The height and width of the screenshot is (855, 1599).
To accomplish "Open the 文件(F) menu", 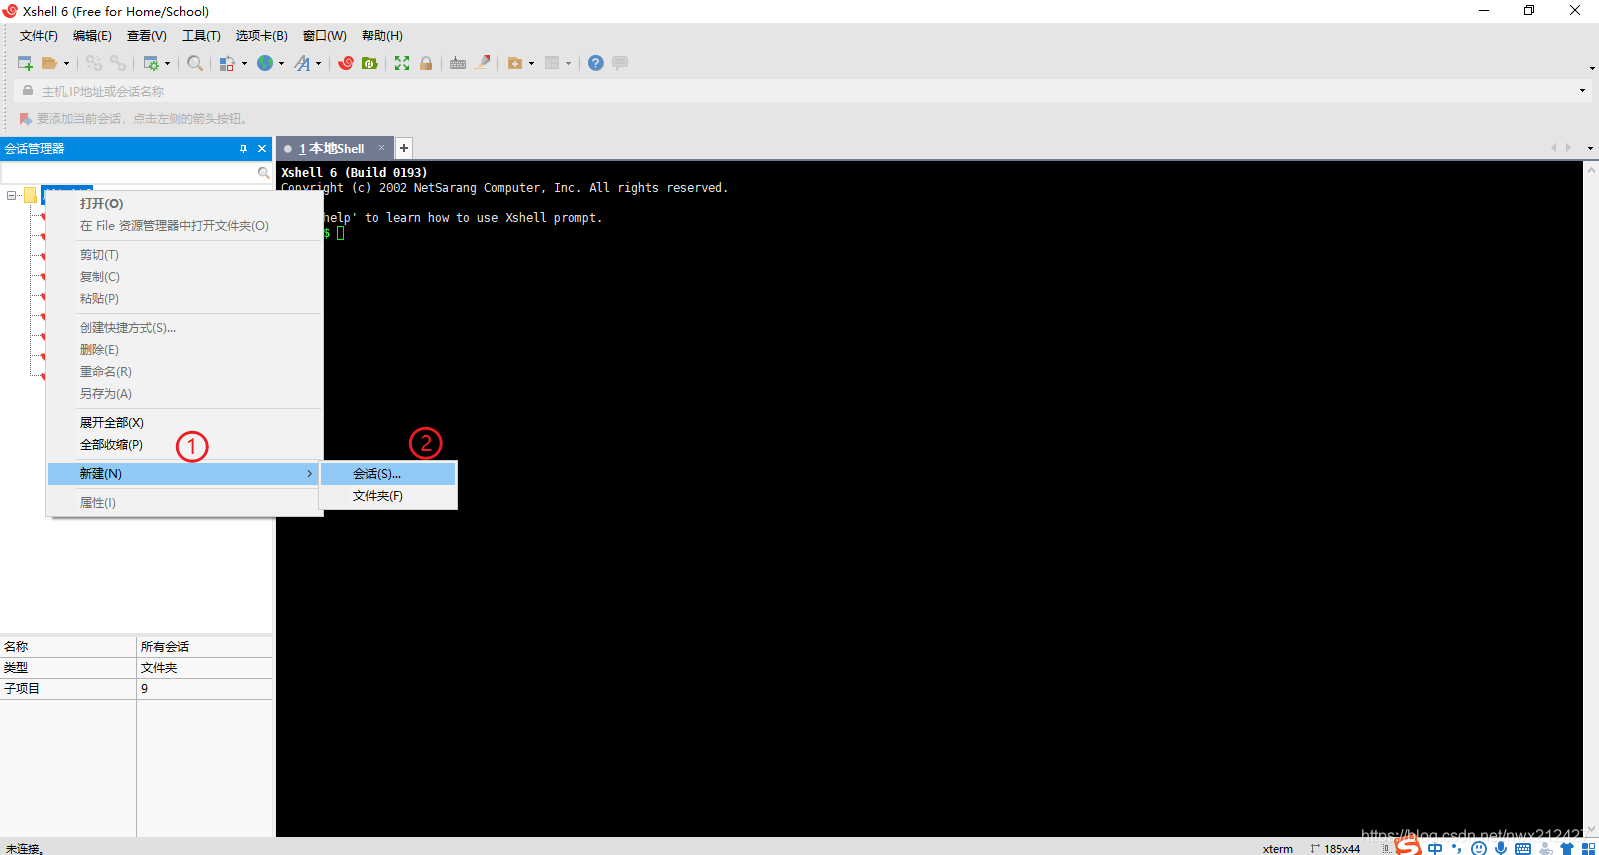I will click(39, 36).
